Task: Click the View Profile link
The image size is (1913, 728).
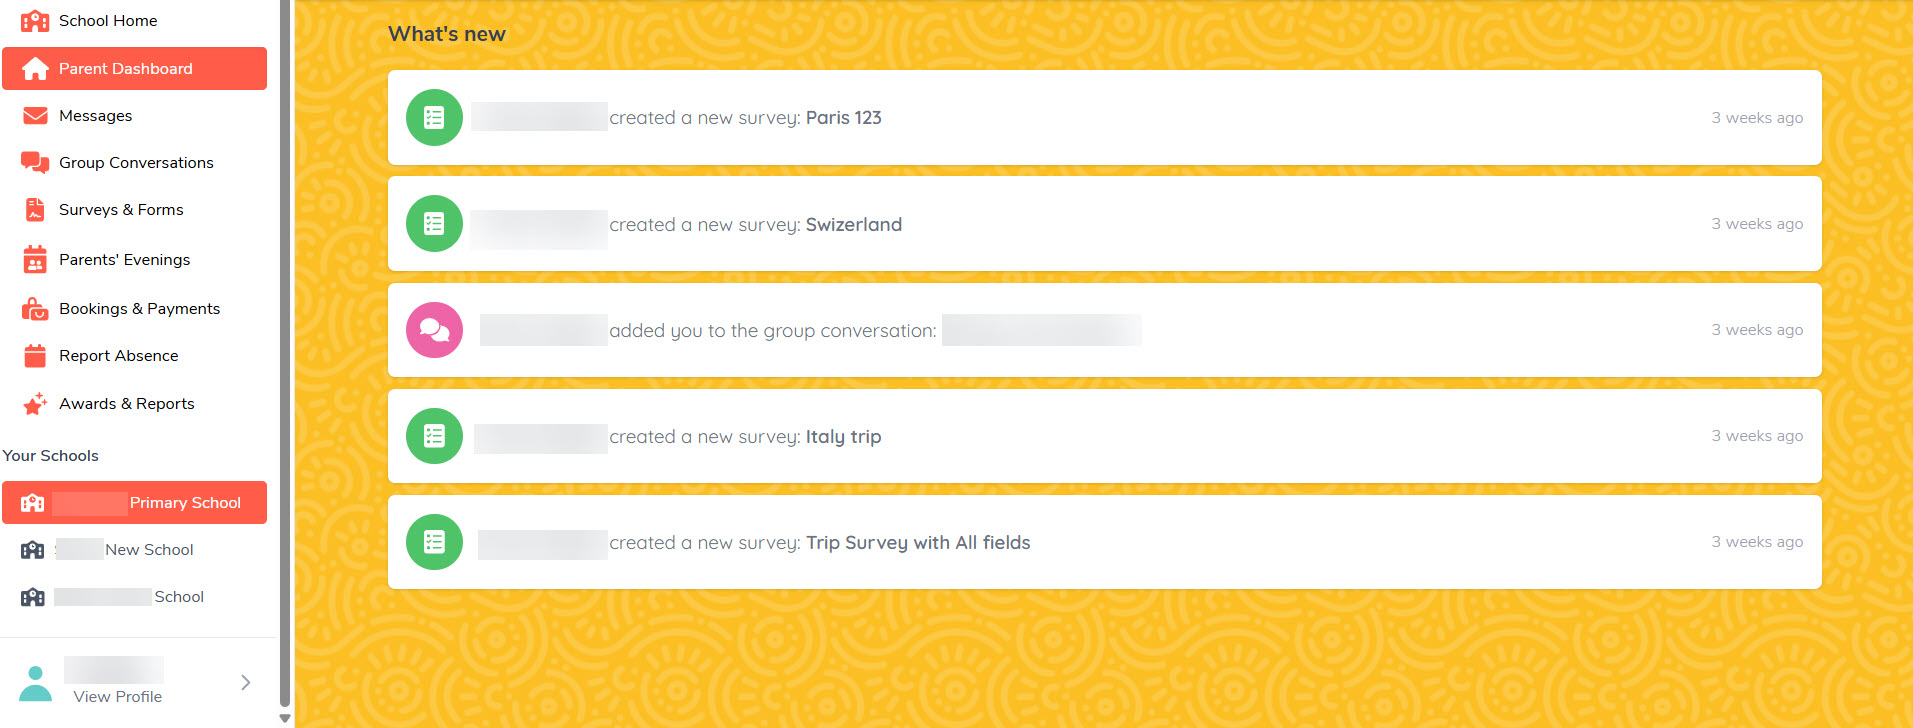Action: [x=117, y=697]
